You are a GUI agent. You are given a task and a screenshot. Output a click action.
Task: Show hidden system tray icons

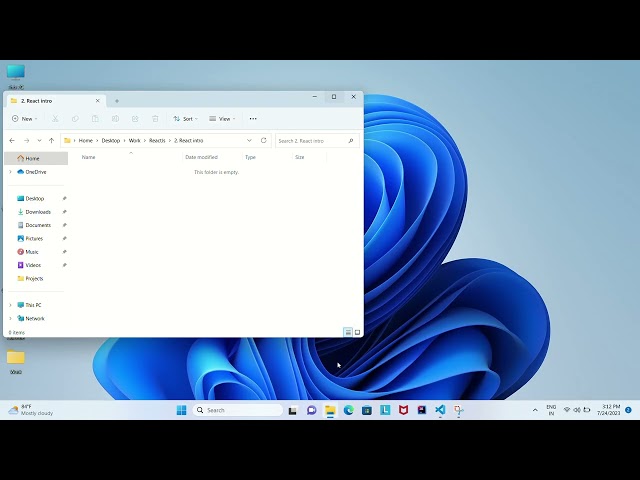coord(535,410)
